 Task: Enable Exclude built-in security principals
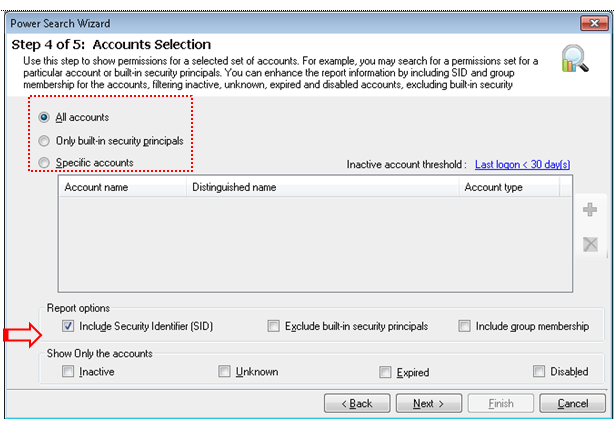click(x=273, y=326)
